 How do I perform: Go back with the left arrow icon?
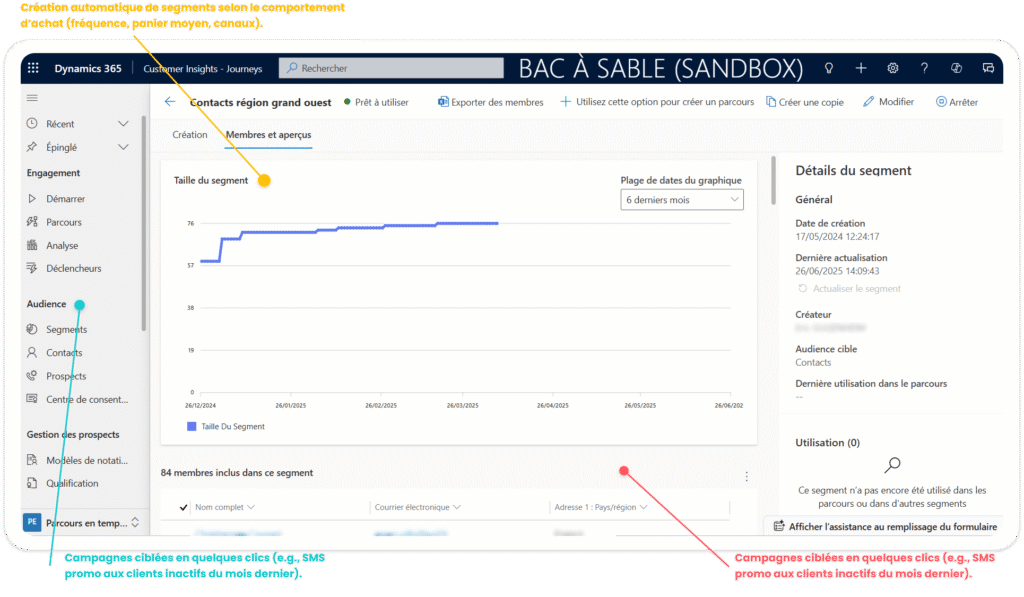coord(170,102)
